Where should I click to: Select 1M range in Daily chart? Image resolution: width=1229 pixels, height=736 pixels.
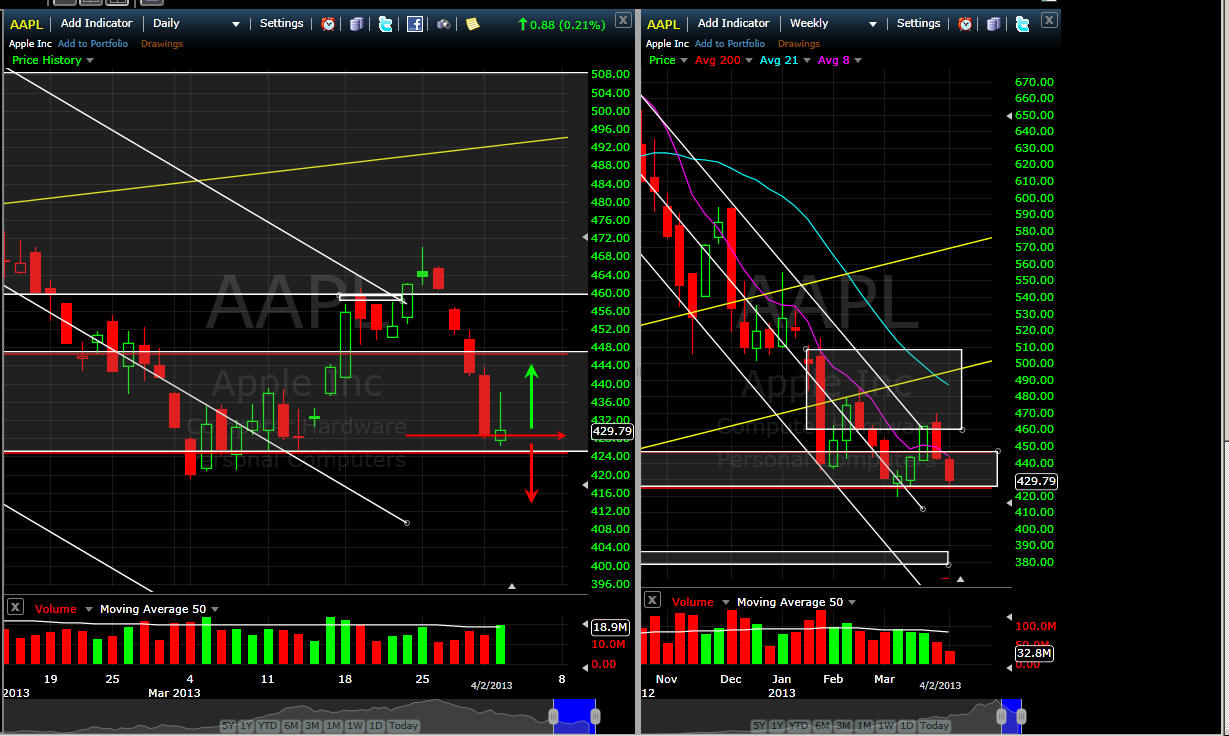(333, 726)
